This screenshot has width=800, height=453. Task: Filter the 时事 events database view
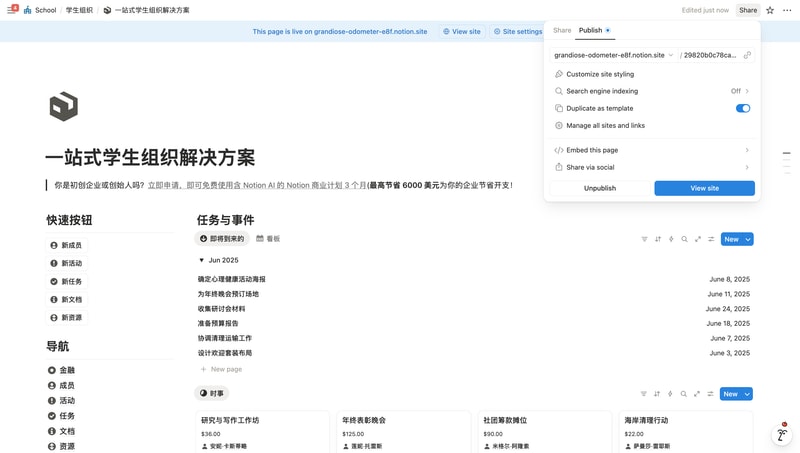click(x=643, y=394)
